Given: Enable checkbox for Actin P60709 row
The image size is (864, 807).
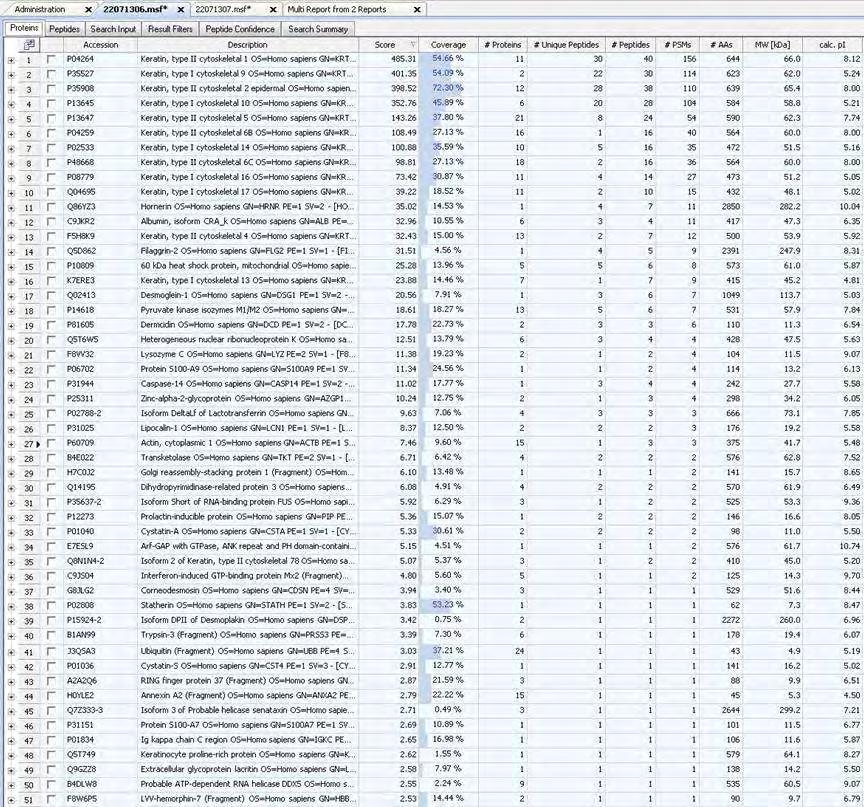Looking at the screenshot, I should pyautogui.click(x=51, y=443).
